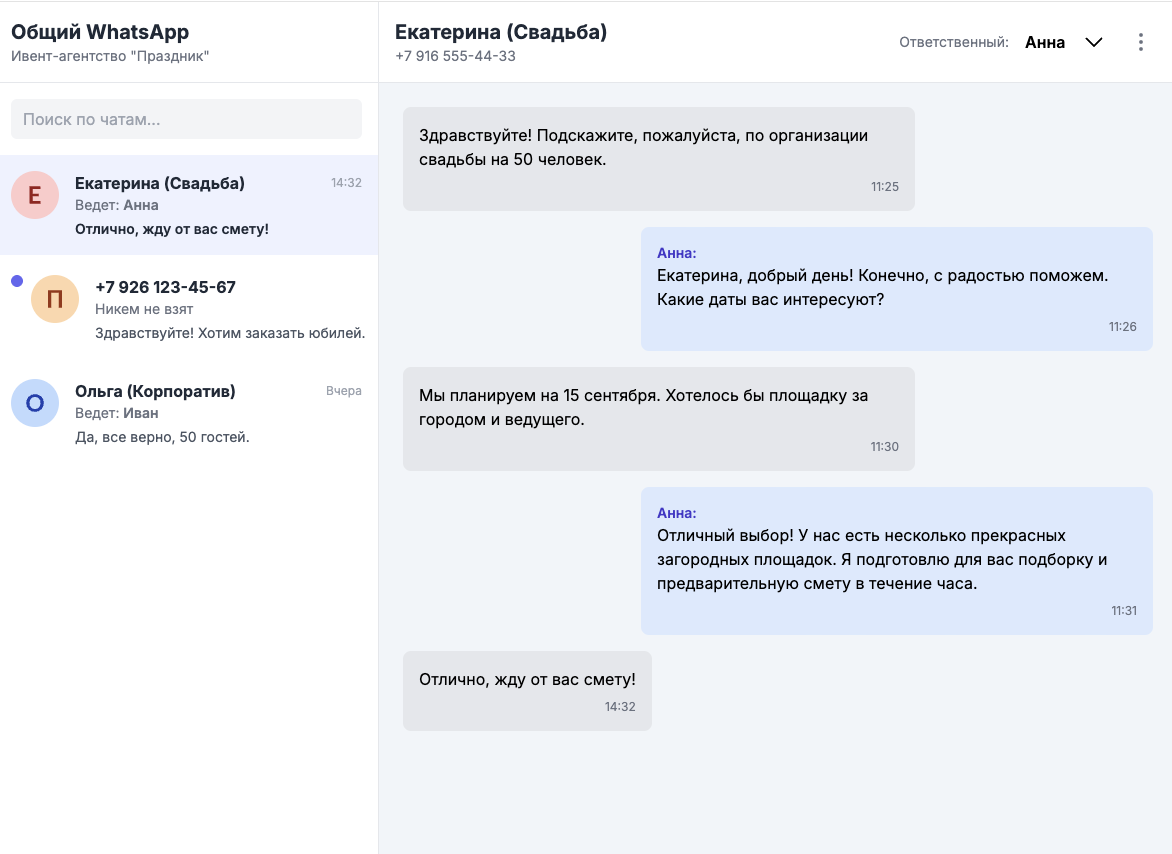Image resolution: width=1172 pixels, height=854 pixels.
Task: Click the first incoming message about the wedding
Action: (x=658, y=158)
